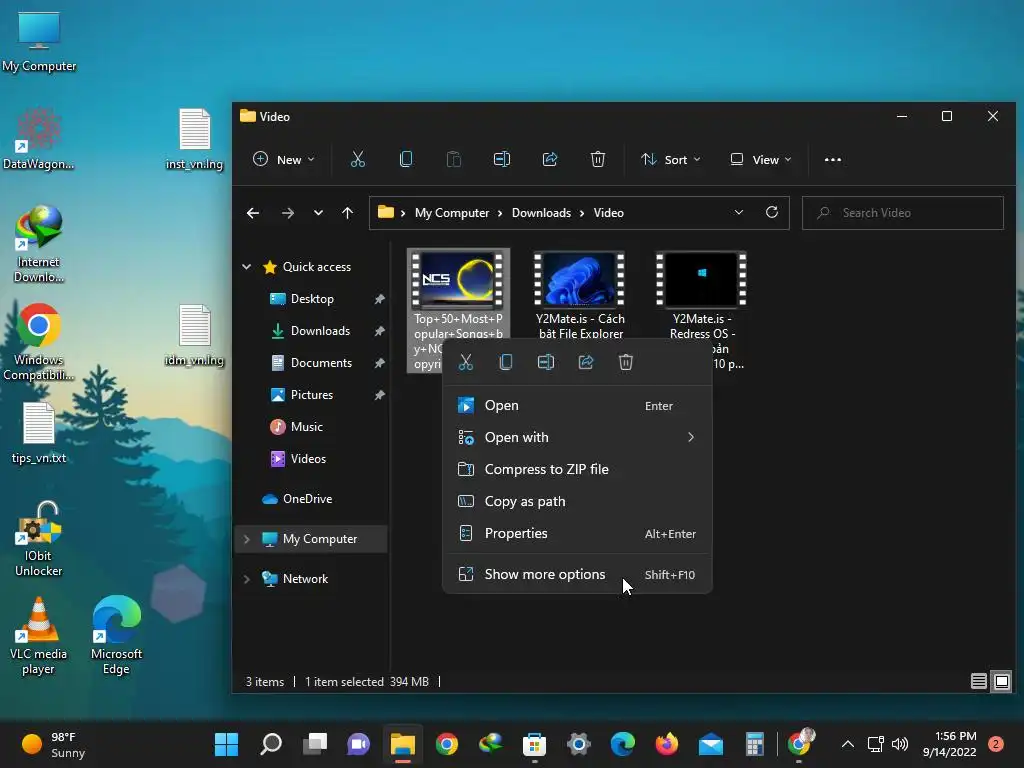Viewport: 1024px width, 768px height.
Task: Open Settings gear on the taskbar
Action: (x=579, y=744)
